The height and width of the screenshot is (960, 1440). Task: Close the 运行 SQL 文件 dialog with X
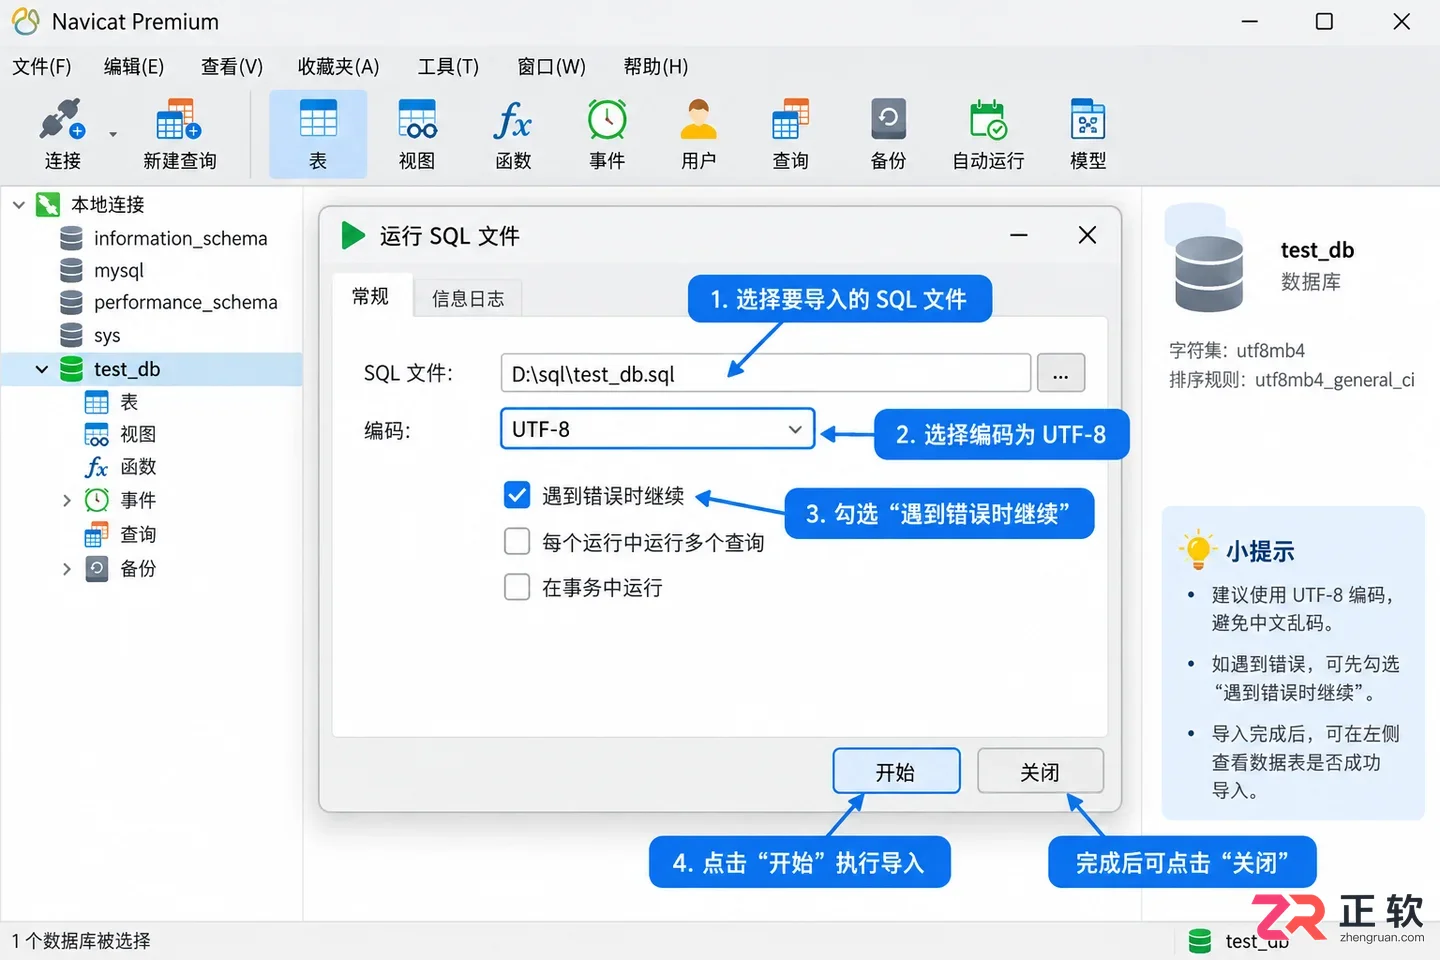(1088, 235)
